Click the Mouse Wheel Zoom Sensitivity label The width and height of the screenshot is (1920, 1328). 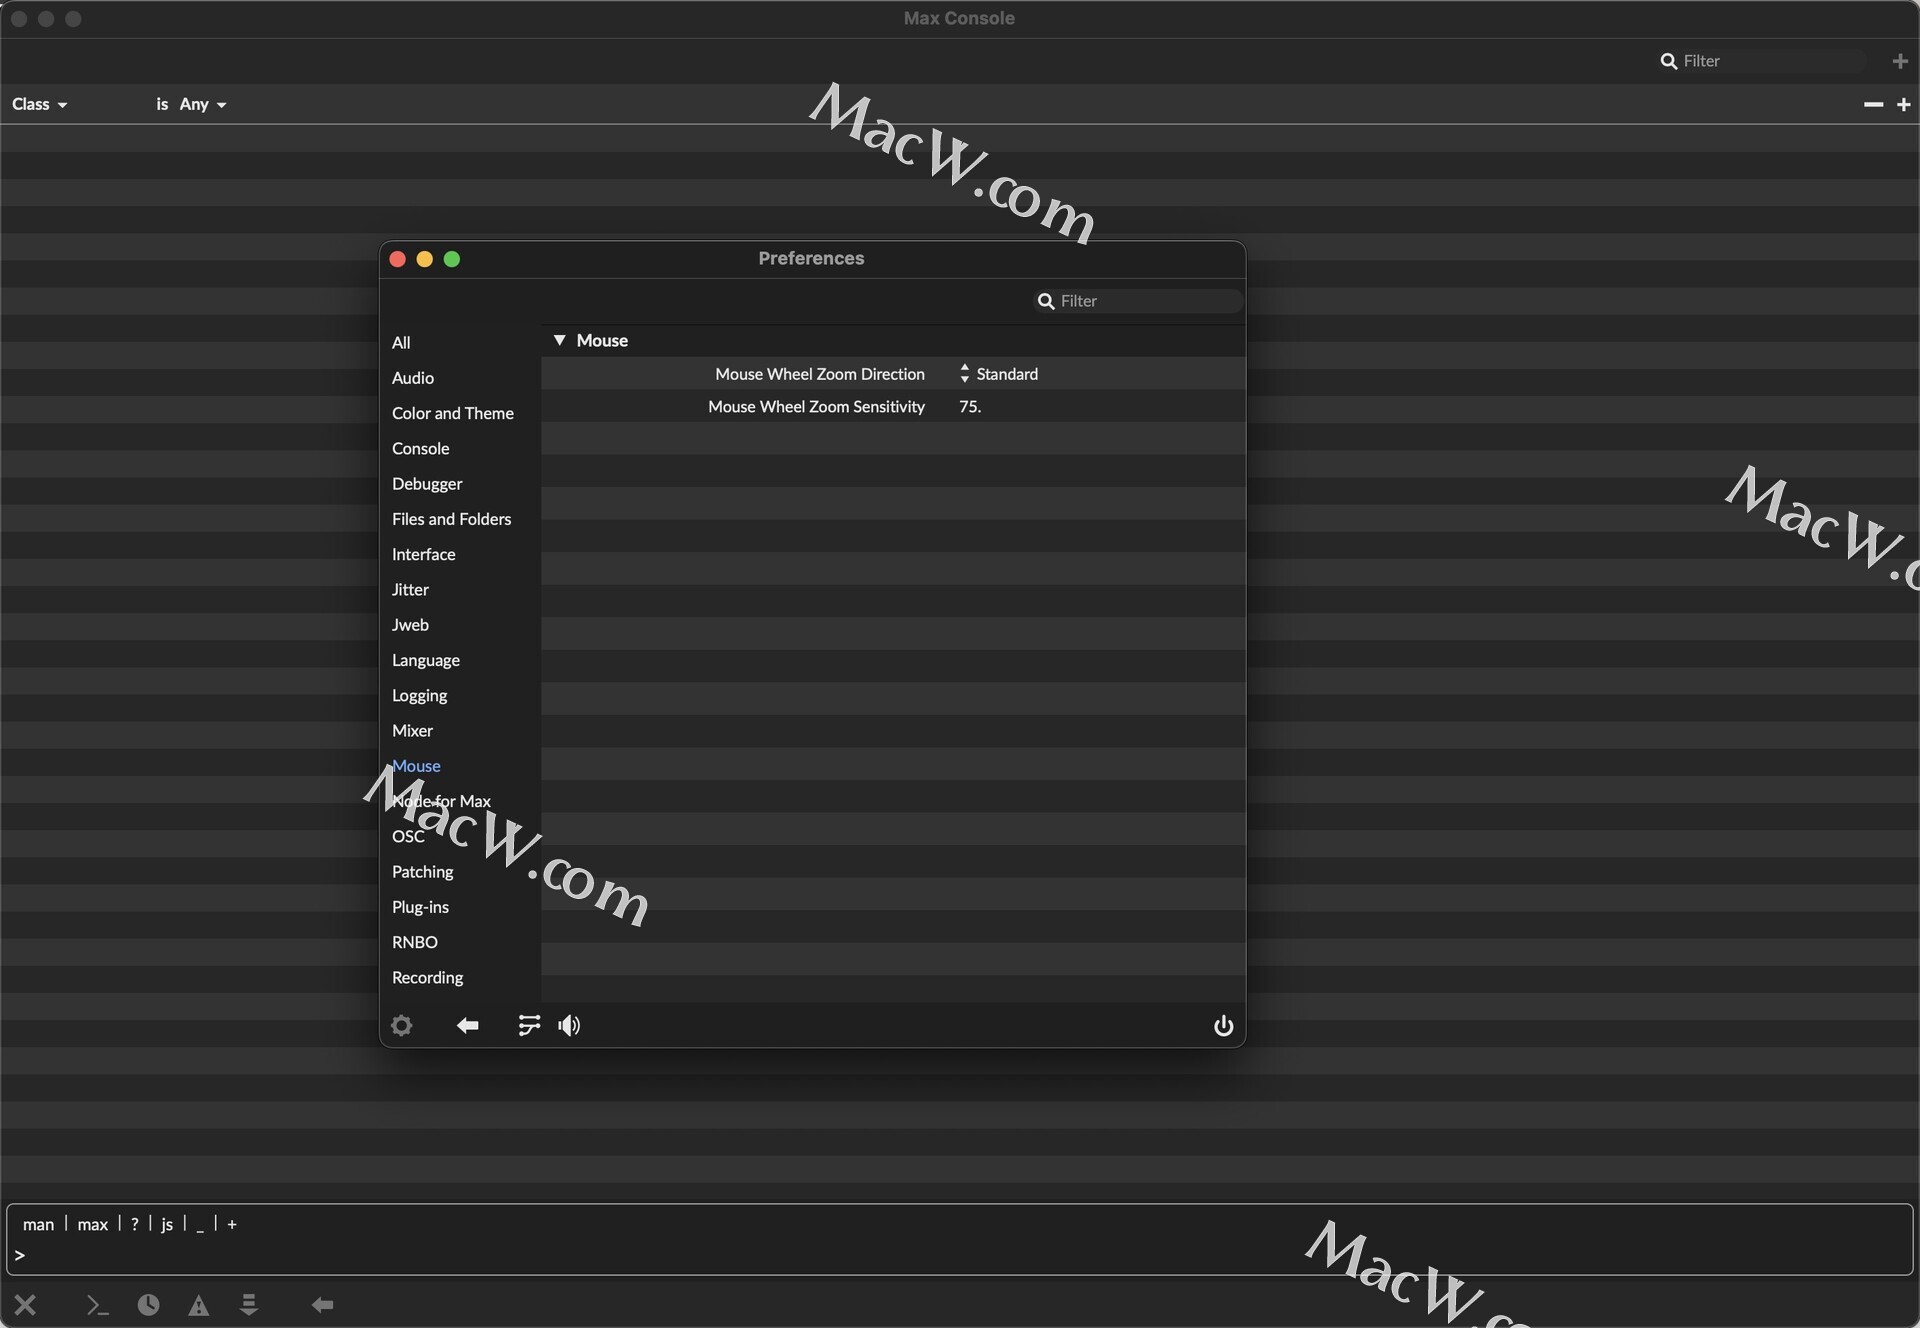tap(816, 406)
